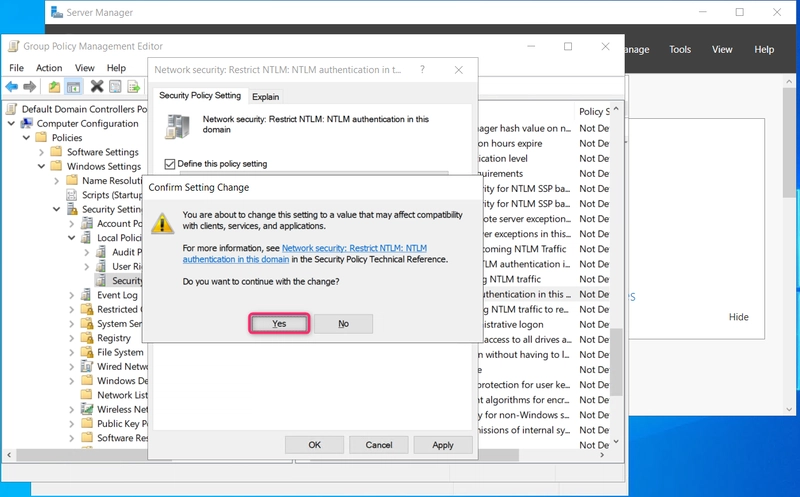Click the Wireless Network policies icon
800x497 pixels.
coord(87,409)
